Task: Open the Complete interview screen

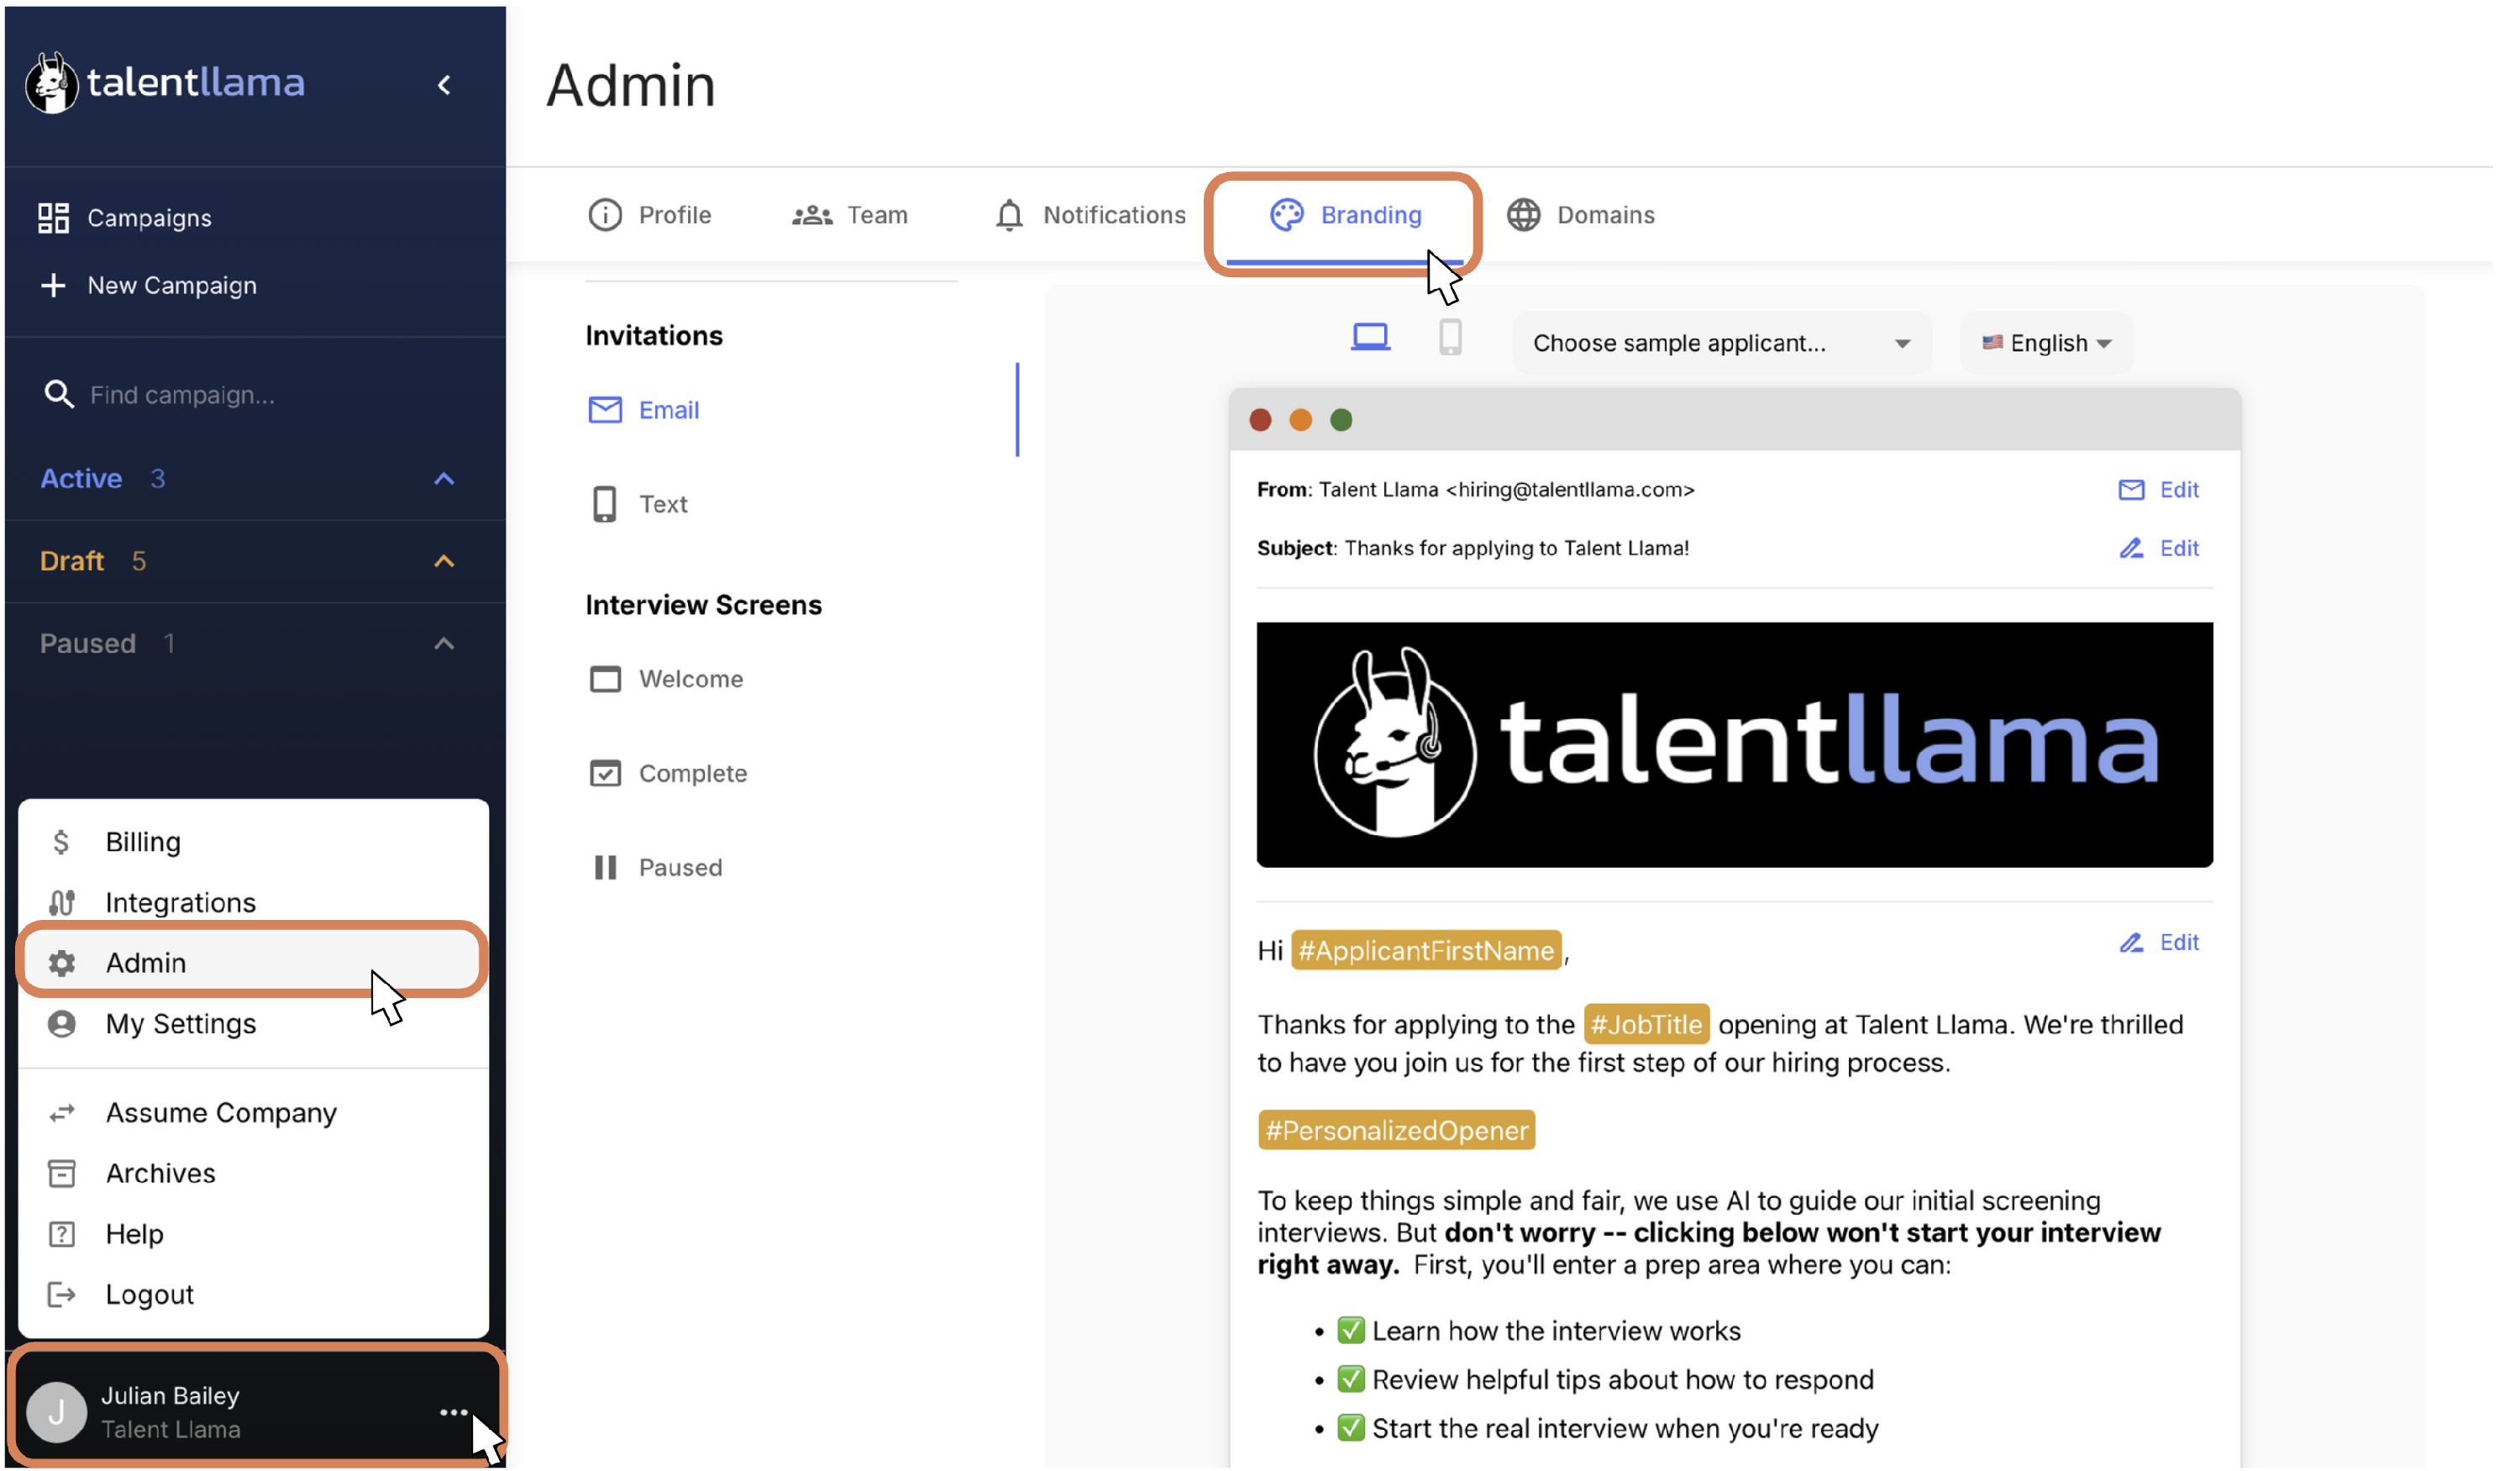Action: [692, 773]
